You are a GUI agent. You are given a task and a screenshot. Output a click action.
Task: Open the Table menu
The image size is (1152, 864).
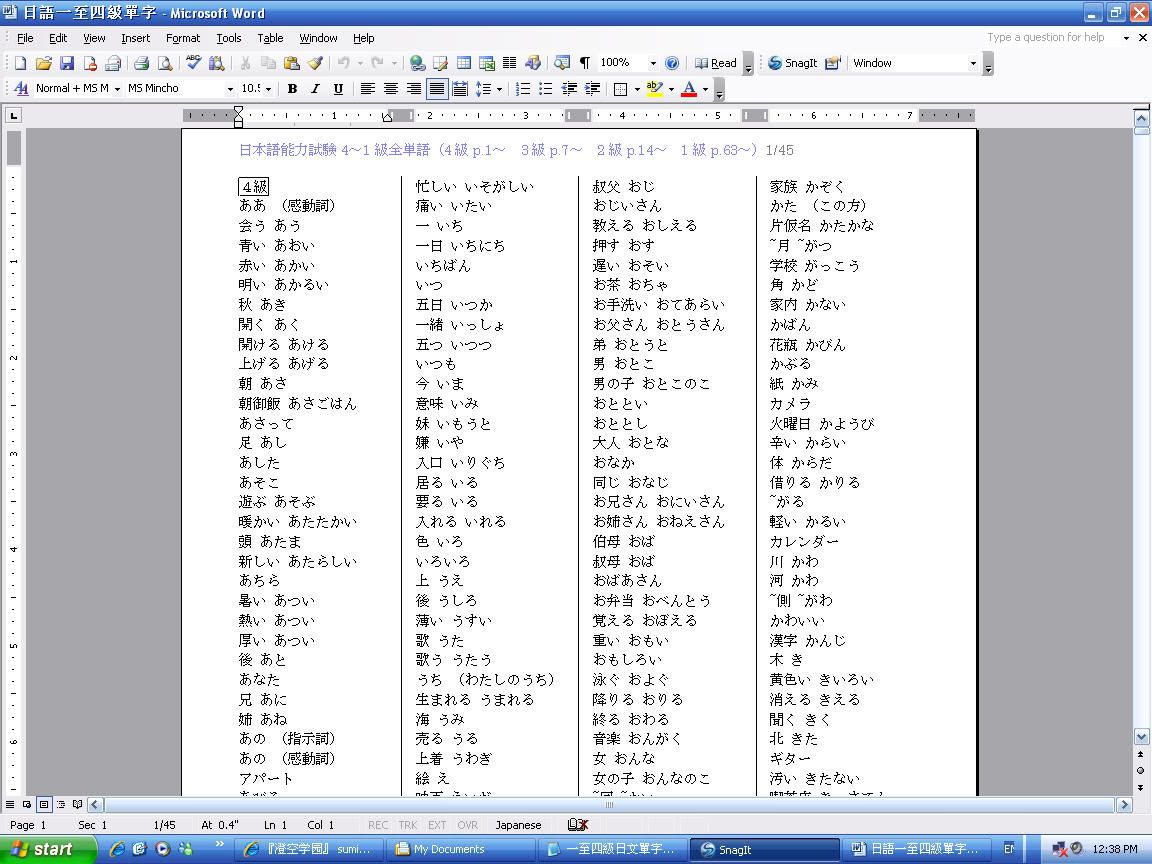(270, 38)
